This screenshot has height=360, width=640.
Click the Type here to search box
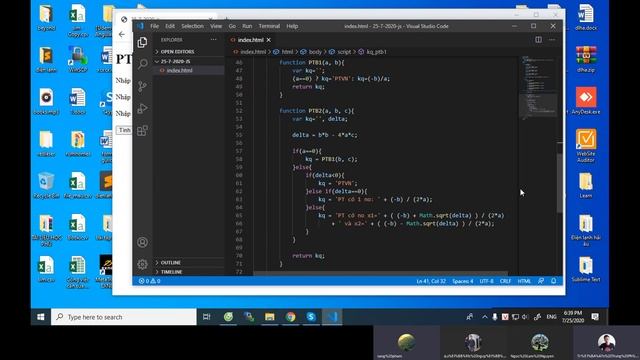click(x=123, y=317)
